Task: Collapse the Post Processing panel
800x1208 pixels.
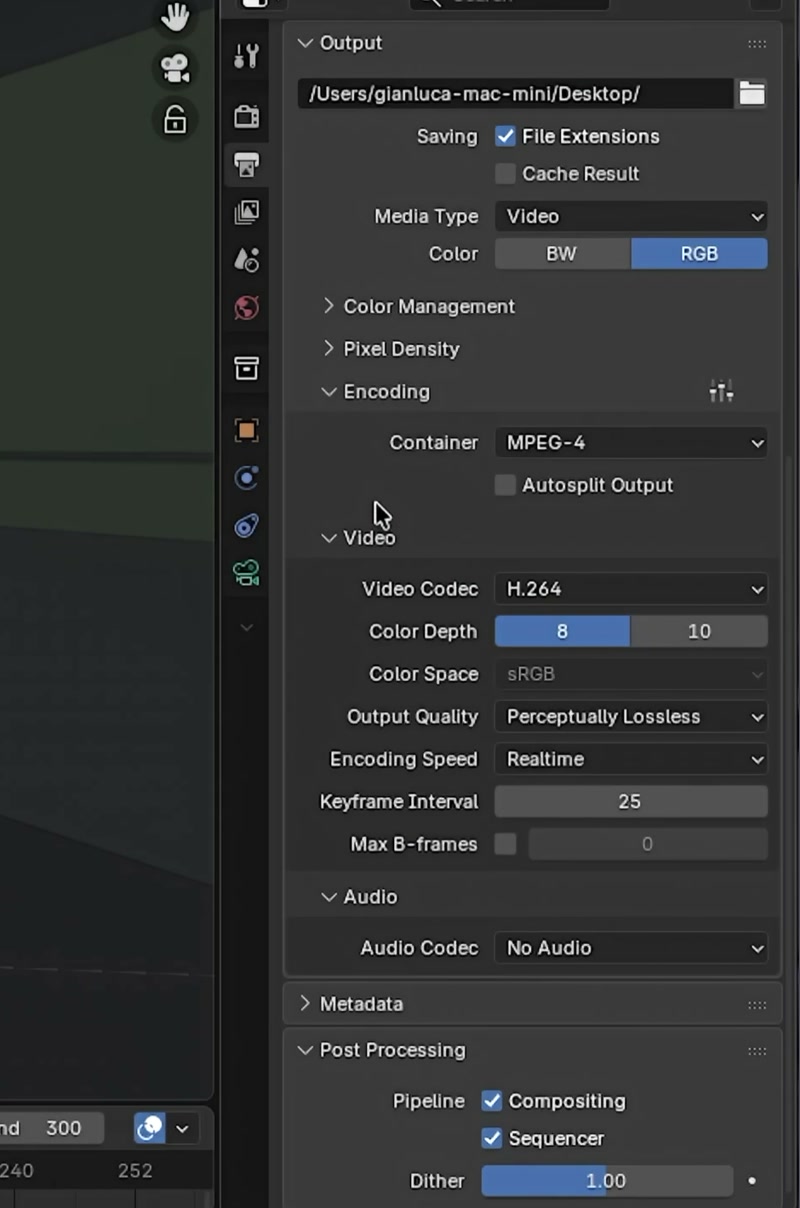Action: pyautogui.click(x=306, y=1050)
